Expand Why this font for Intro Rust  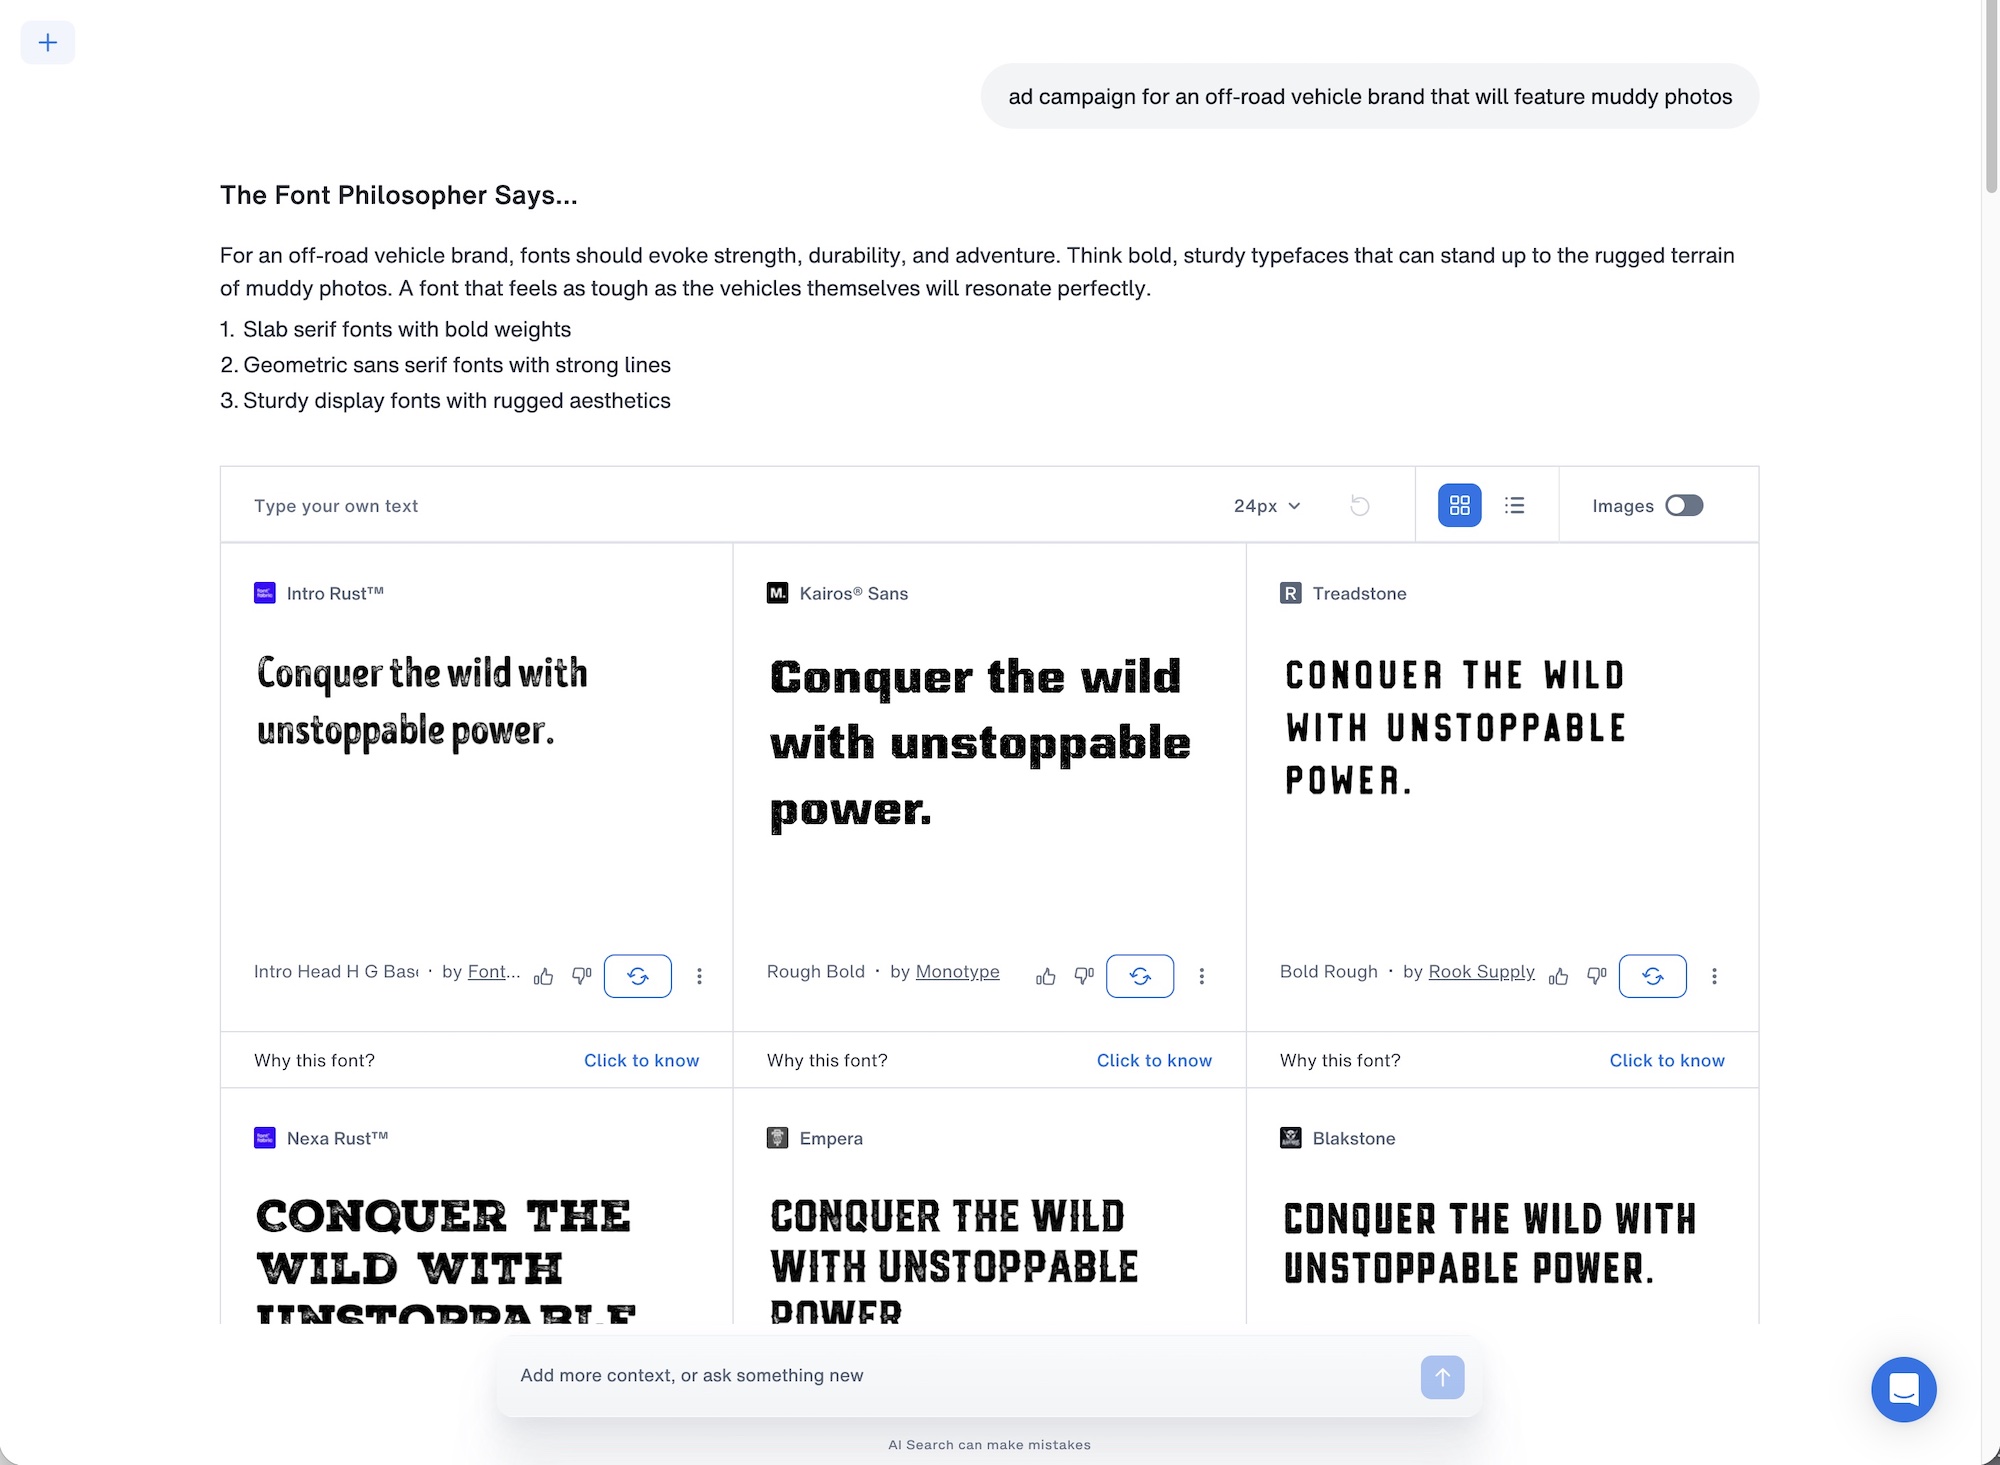[641, 1060]
